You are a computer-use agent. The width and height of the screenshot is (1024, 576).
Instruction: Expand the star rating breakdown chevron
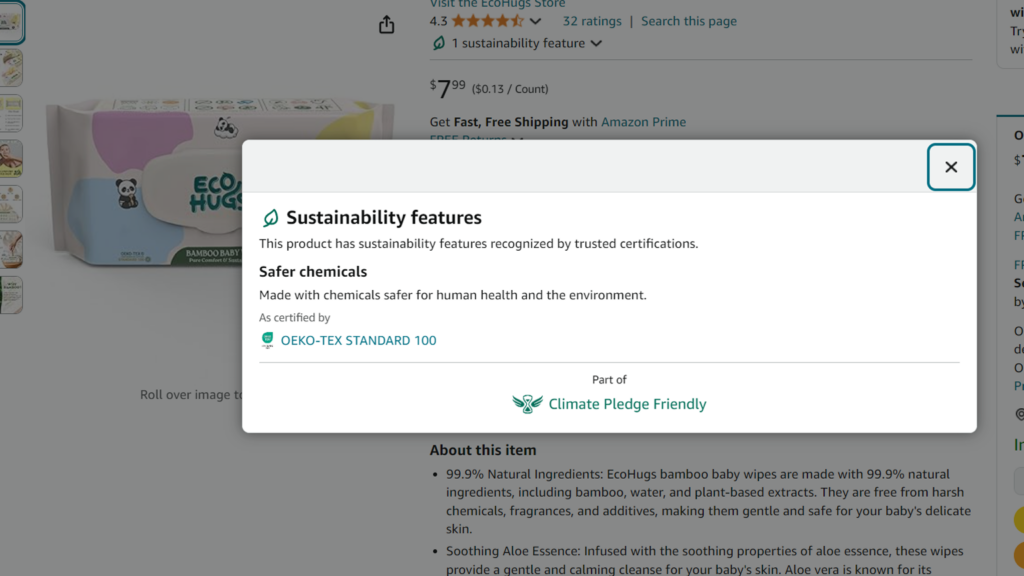coord(534,20)
